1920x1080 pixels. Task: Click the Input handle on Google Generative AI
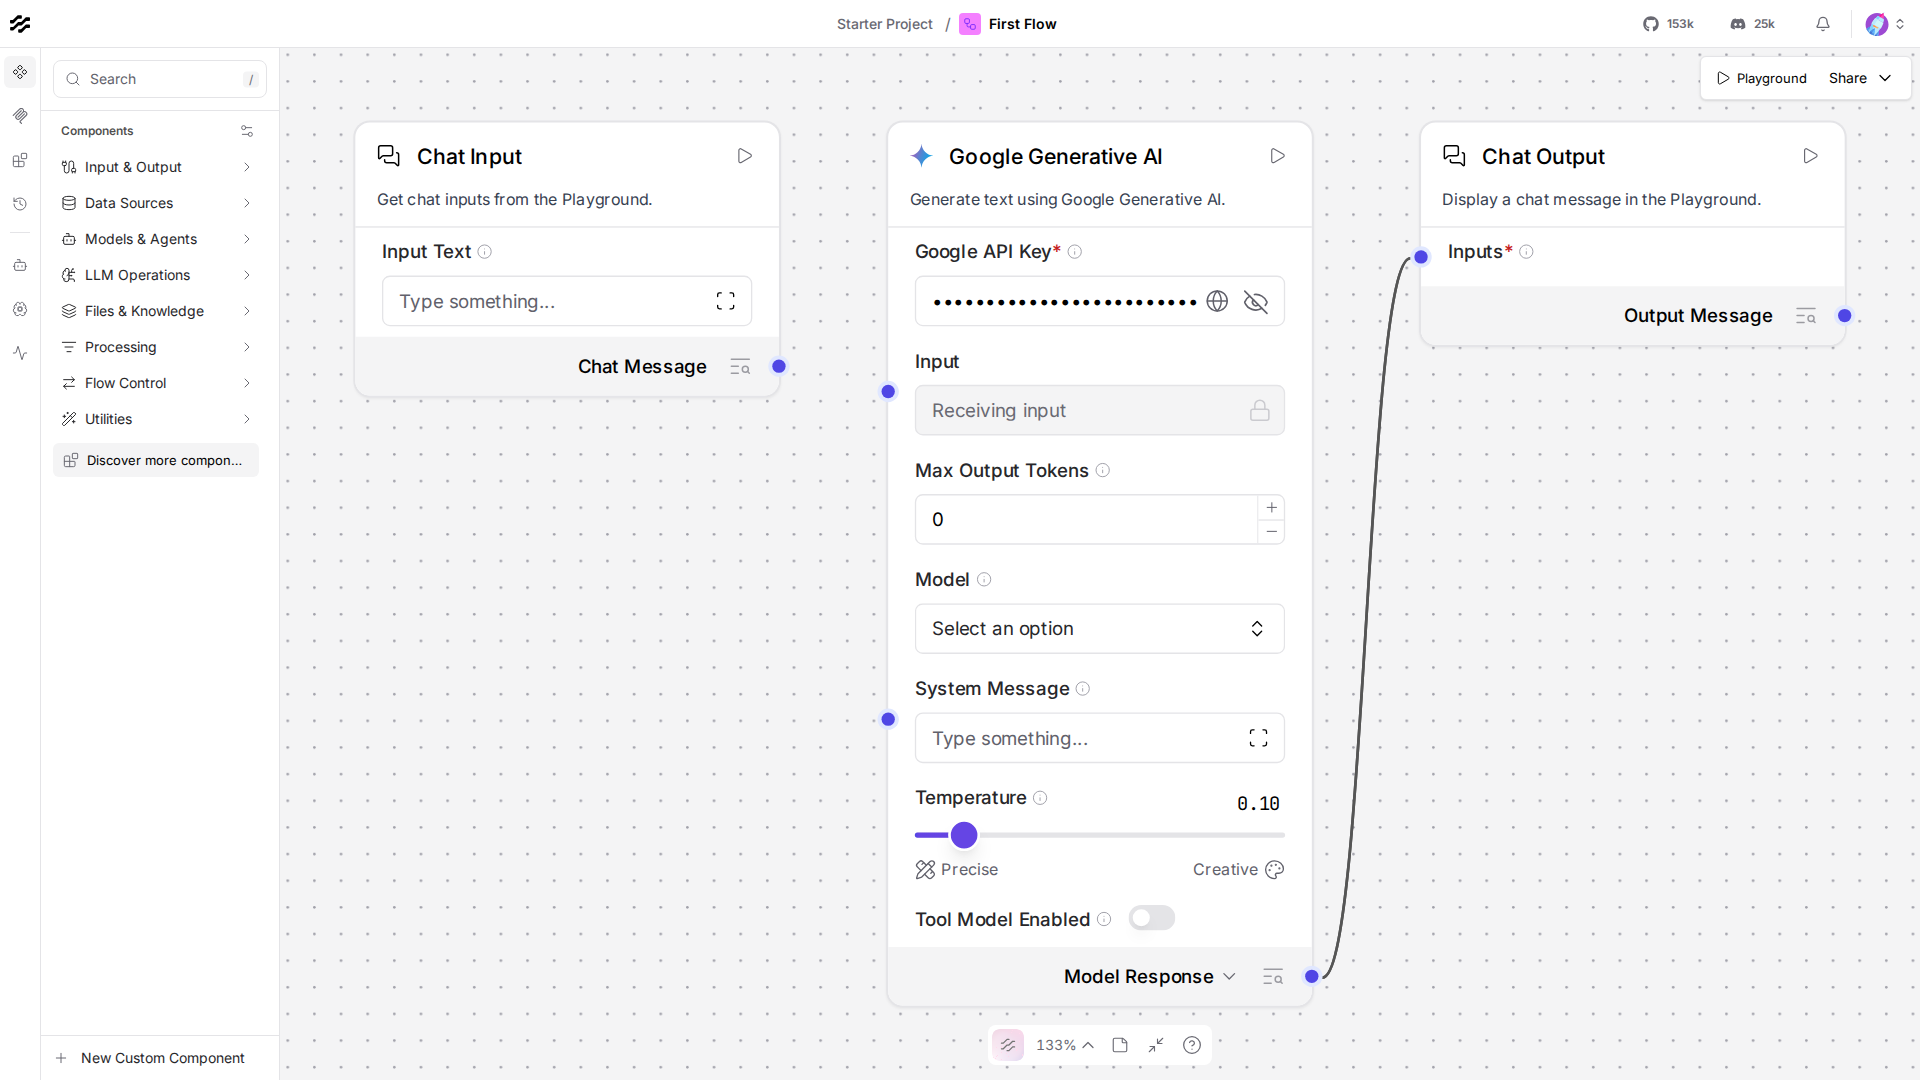point(888,392)
